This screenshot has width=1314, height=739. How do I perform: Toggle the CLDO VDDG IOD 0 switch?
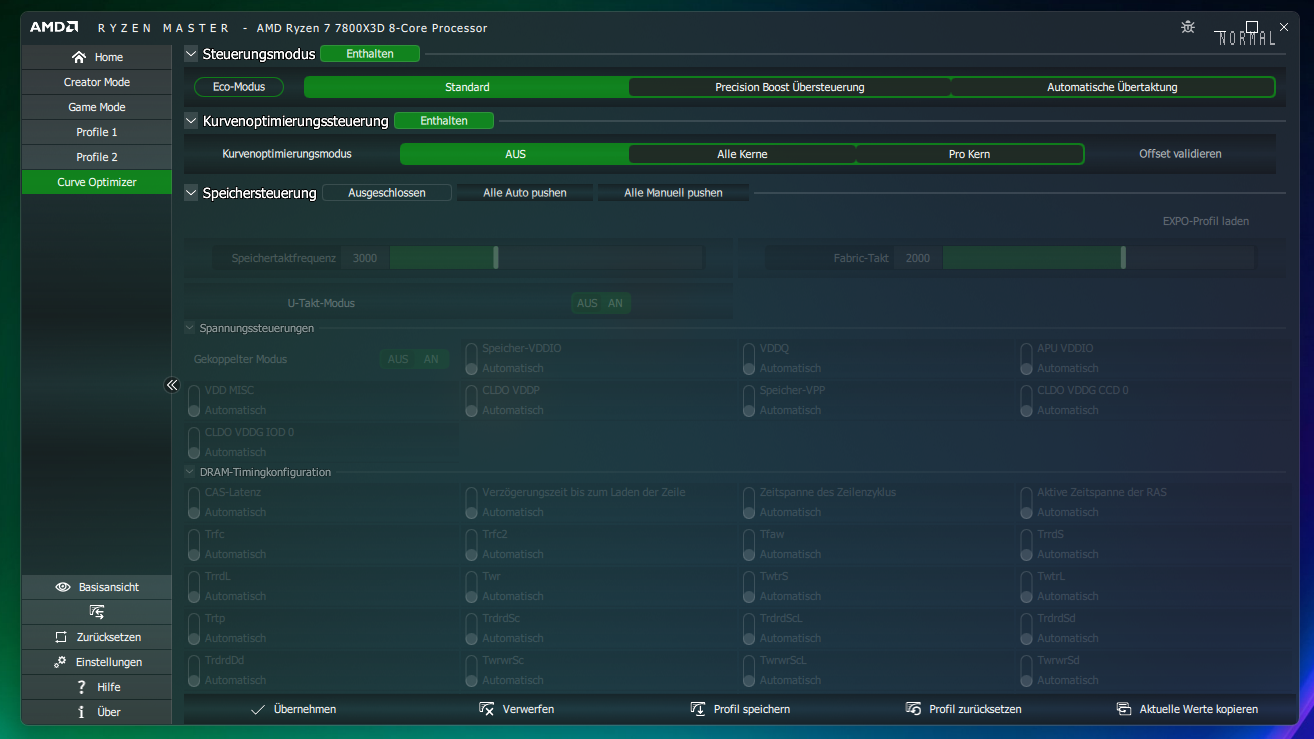[194, 442]
